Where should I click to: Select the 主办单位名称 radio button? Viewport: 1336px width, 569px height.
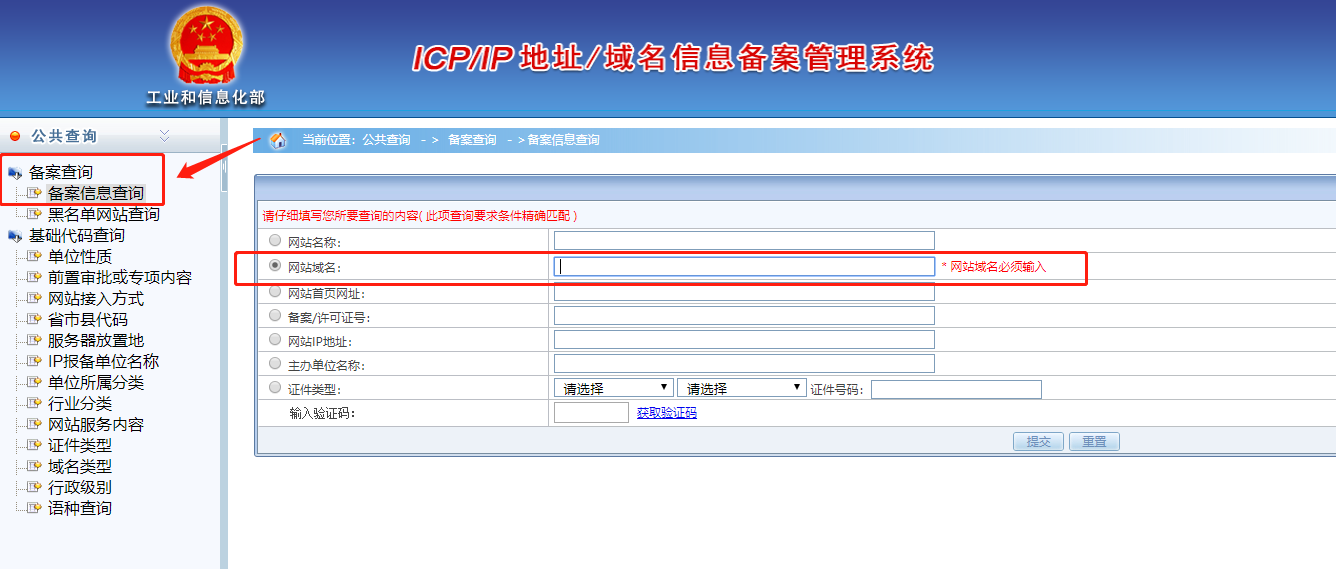pos(275,364)
